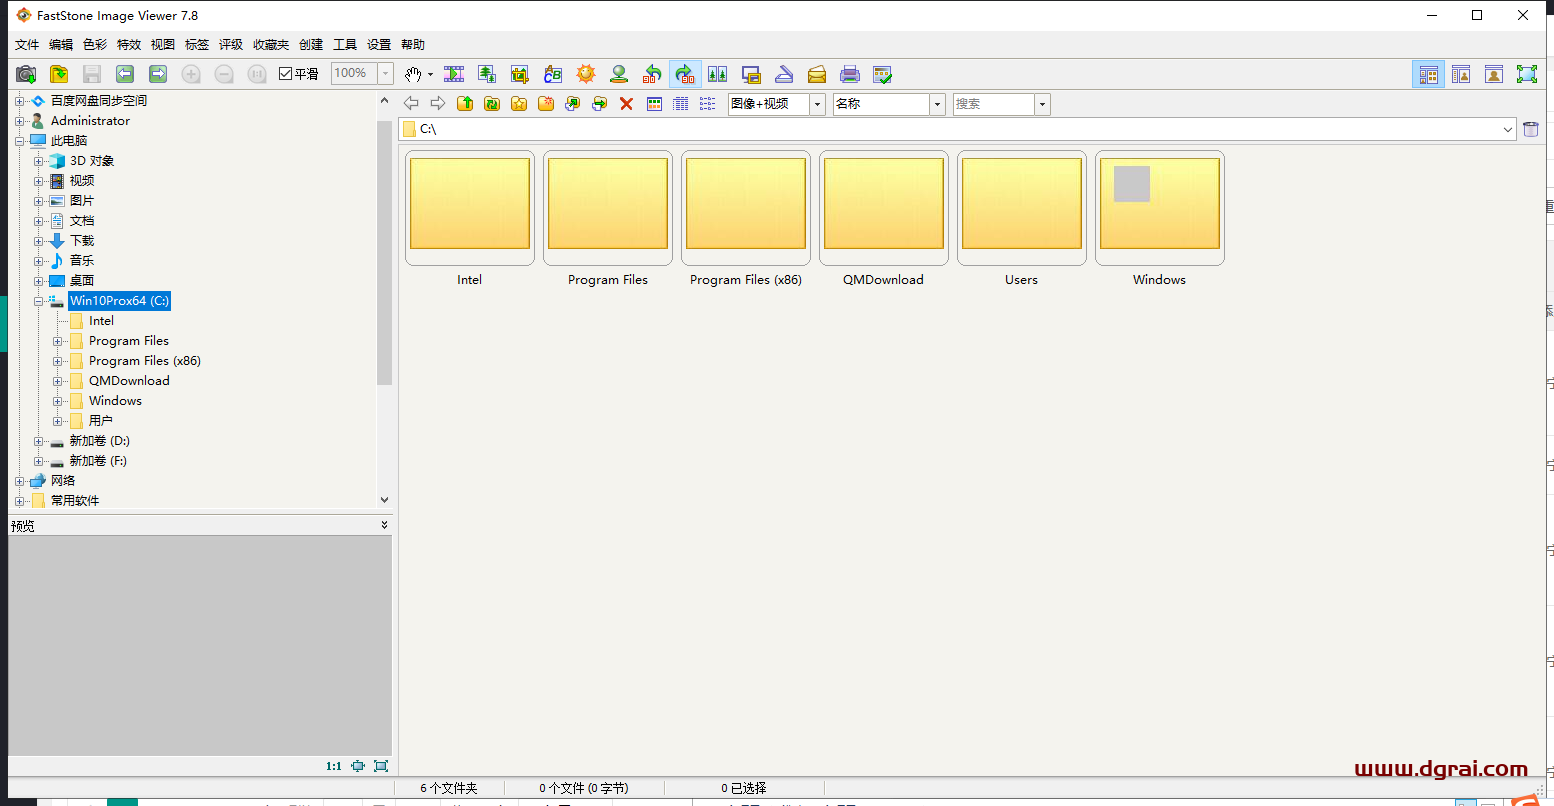Open the 图像+视频 filter dropdown
Viewport: 1554px width, 806px height.
pos(818,104)
